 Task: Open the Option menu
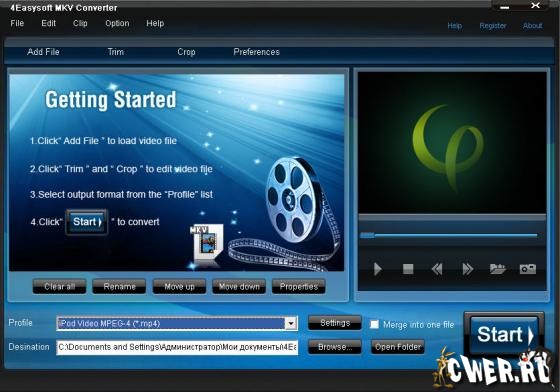pyautogui.click(x=117, y=24)
